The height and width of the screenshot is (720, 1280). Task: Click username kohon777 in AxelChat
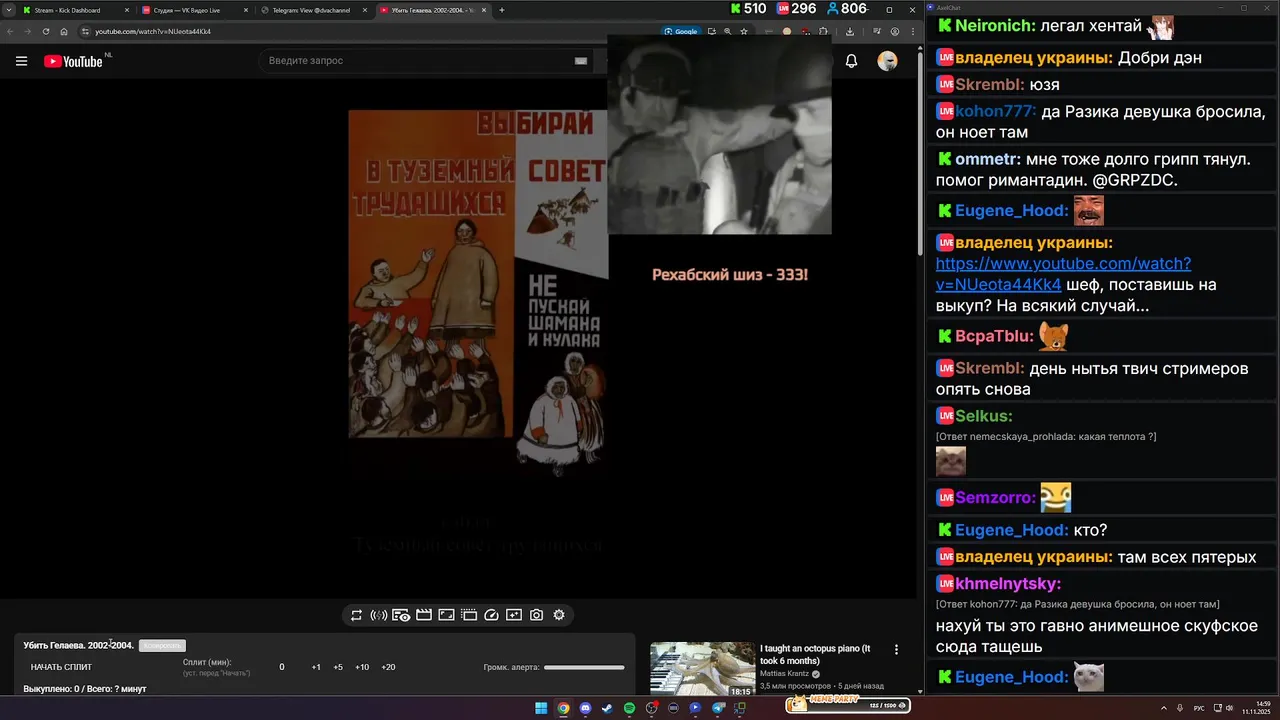(995, 111)
